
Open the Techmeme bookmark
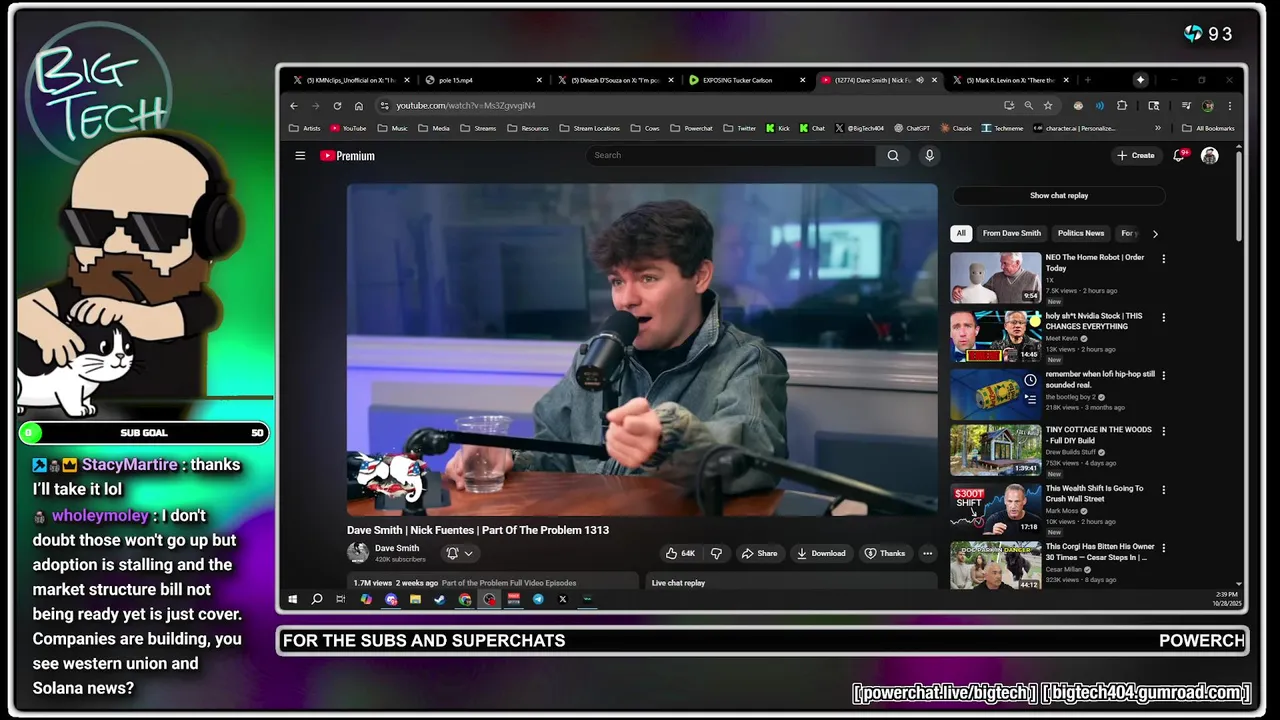1002,128
